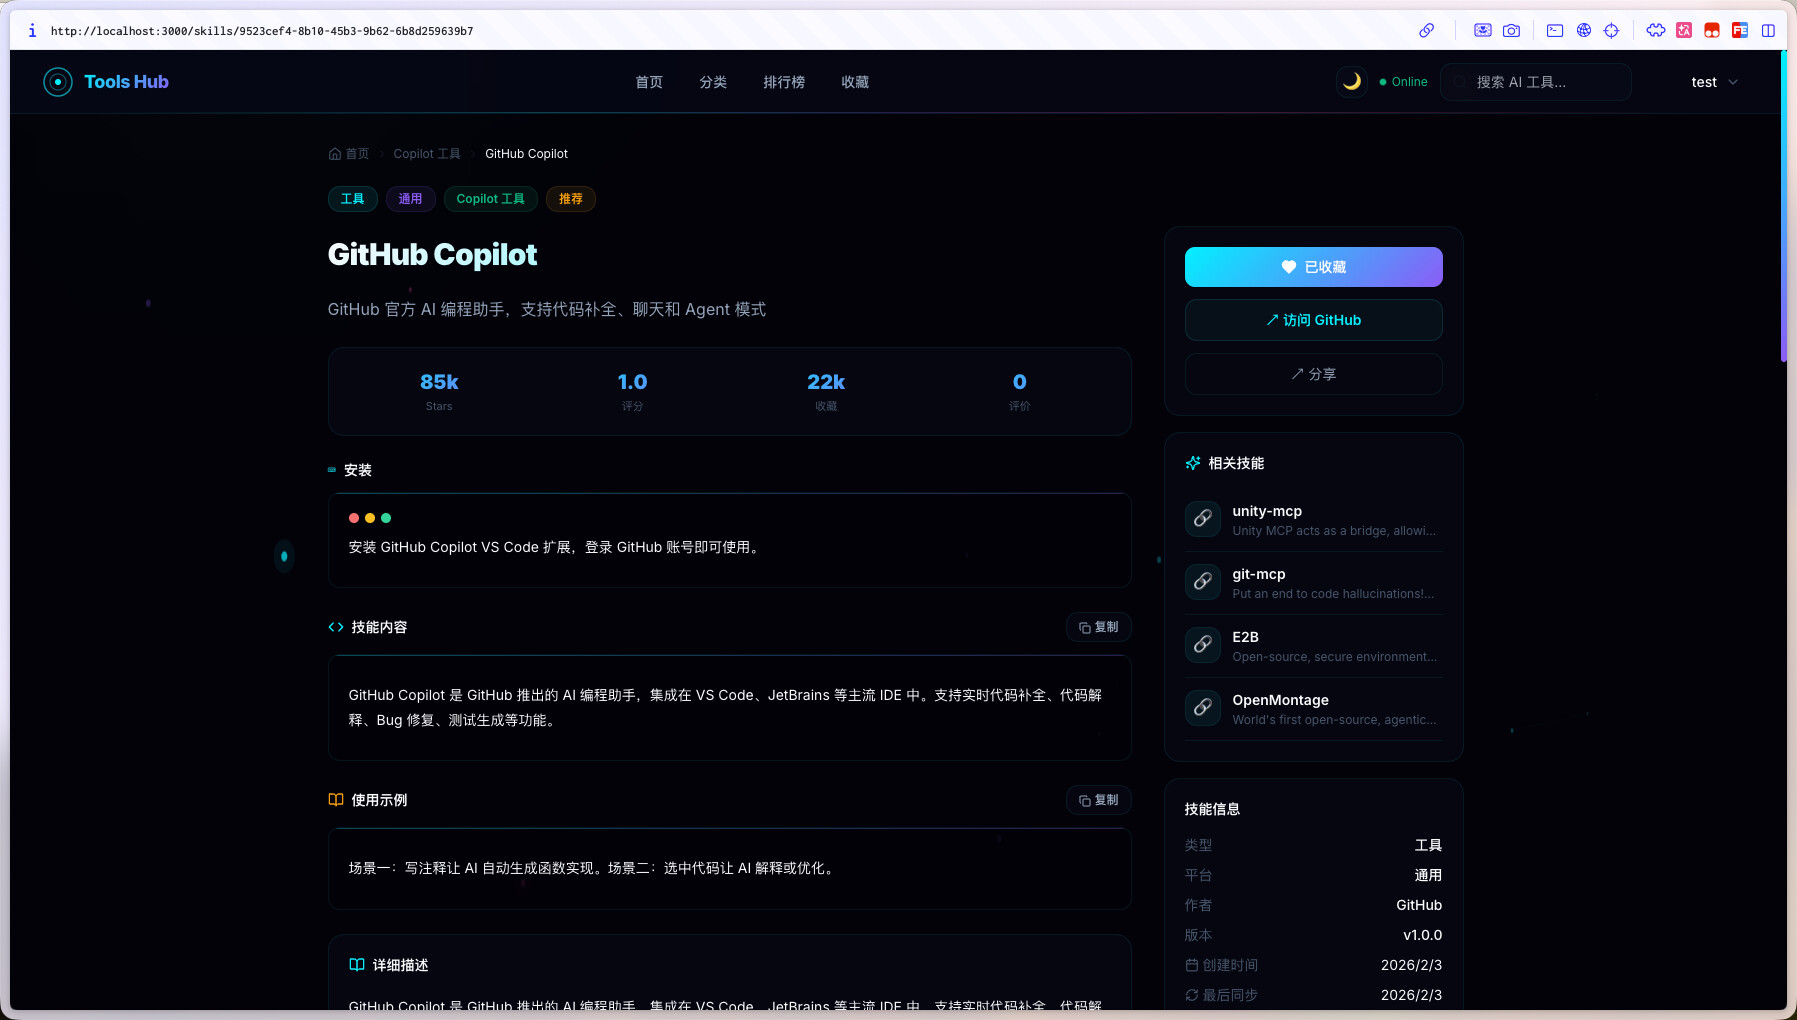Open the unity-mcp link icon
The height and width of the screenshot is (1020, 1797).
[x=1203, y=519]
